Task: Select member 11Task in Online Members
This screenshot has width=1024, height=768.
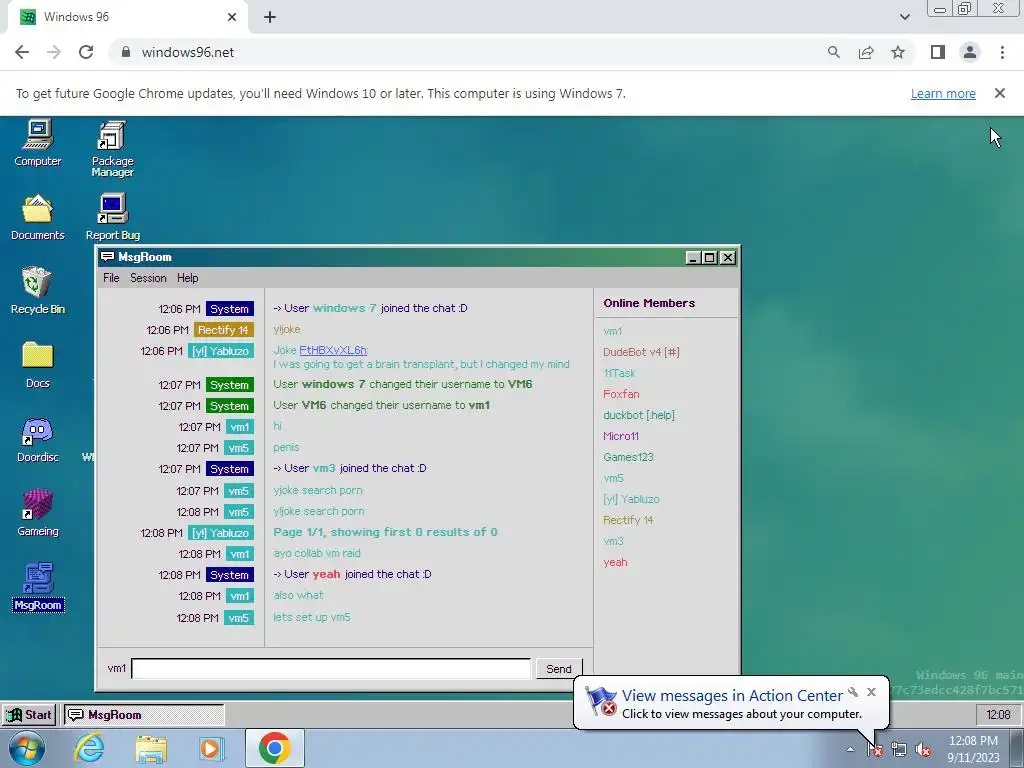Action: coord(619,373)
